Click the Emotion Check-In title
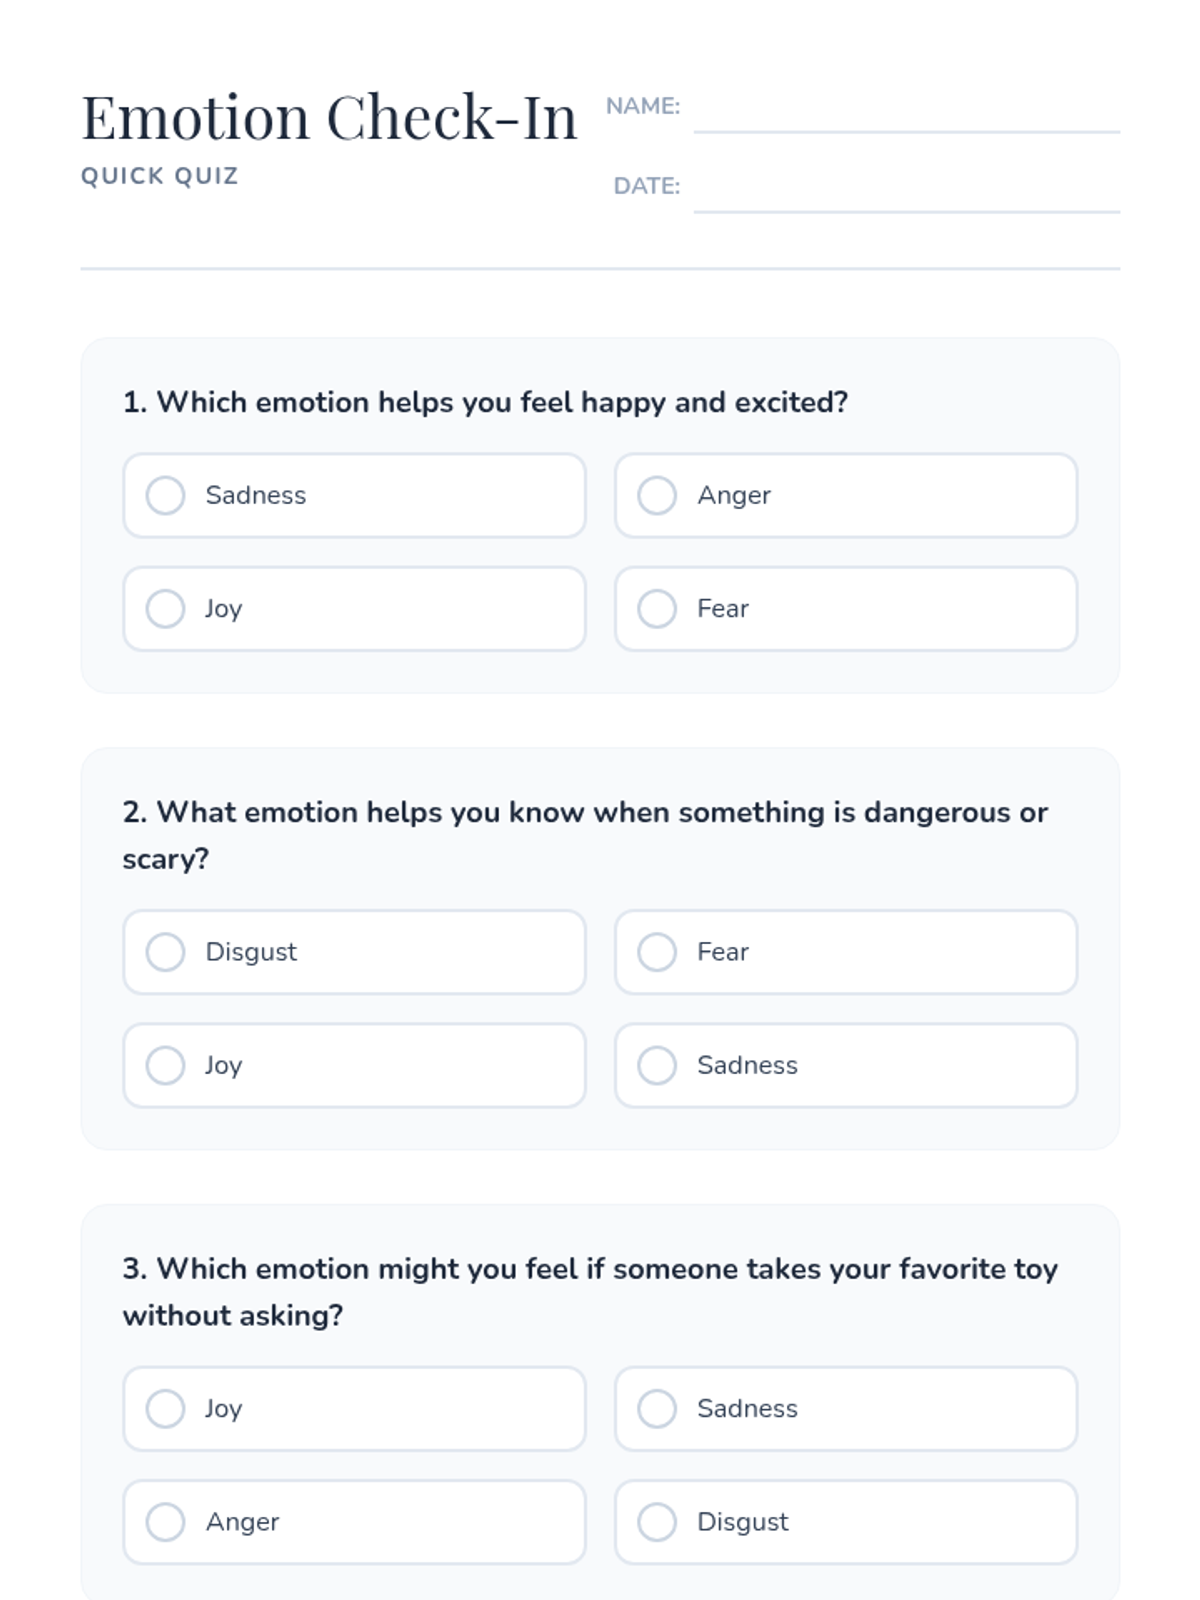Image resolution: width=1200 pixels, height=1600 pixels. [x=329, y=118]
